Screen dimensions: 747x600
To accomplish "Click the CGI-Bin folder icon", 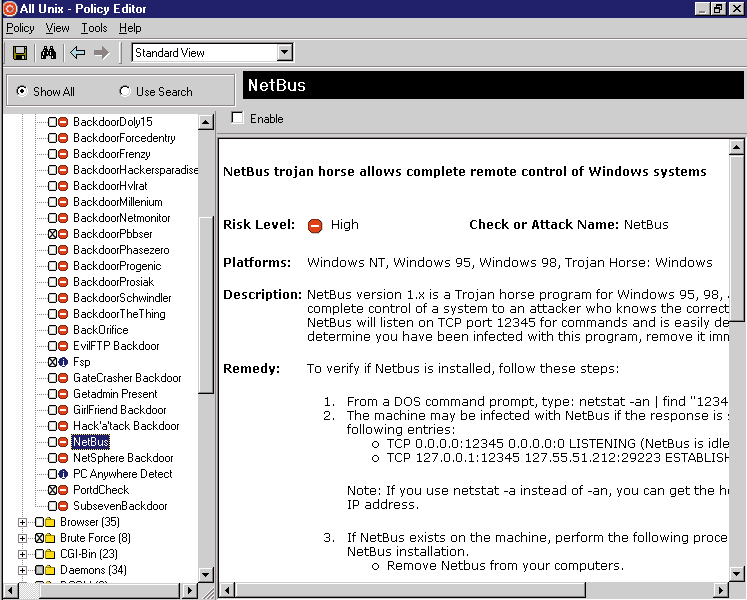I will [50, 554].
